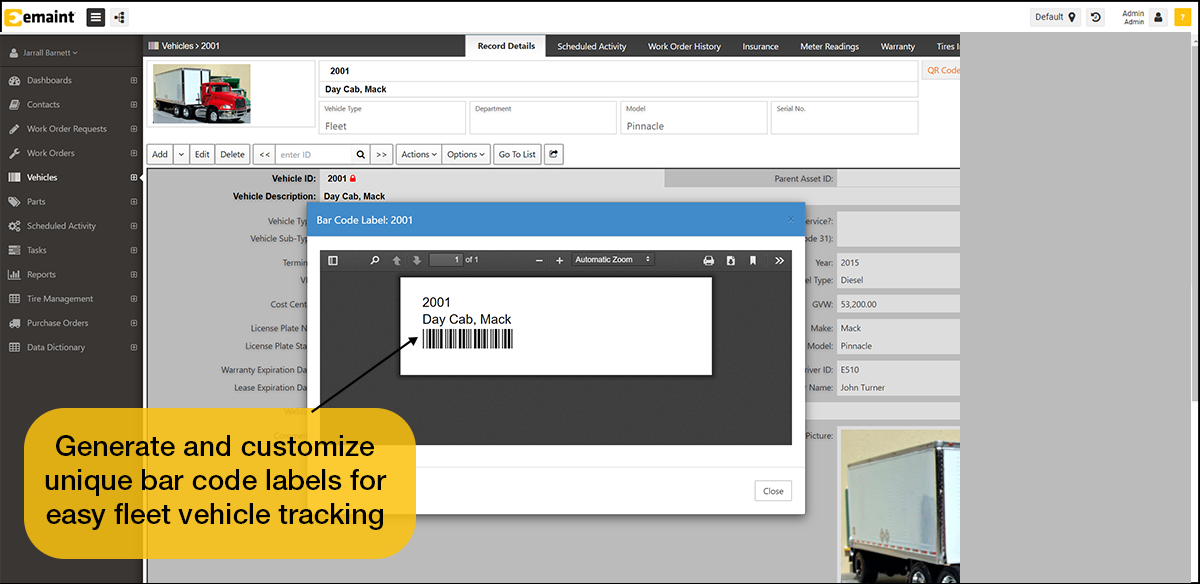Expand the Contacts plus icon

click(133, 104)
